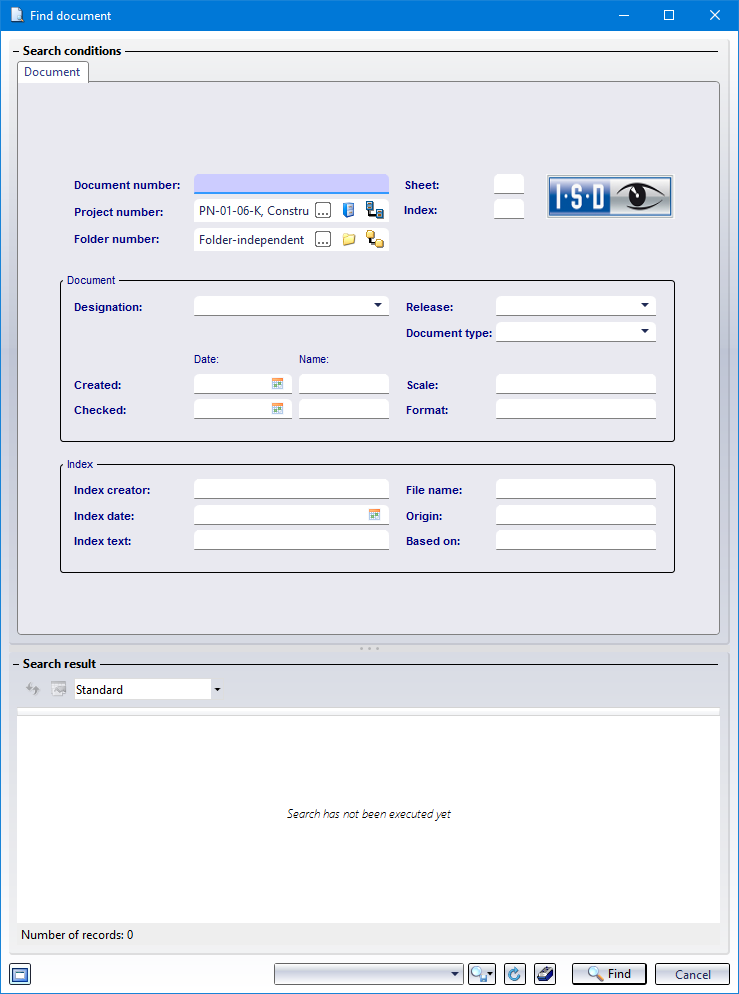Viewport: 739px width, 994px height.
Task: Collapse the Search result section
Action: click(x=16, y=664)
